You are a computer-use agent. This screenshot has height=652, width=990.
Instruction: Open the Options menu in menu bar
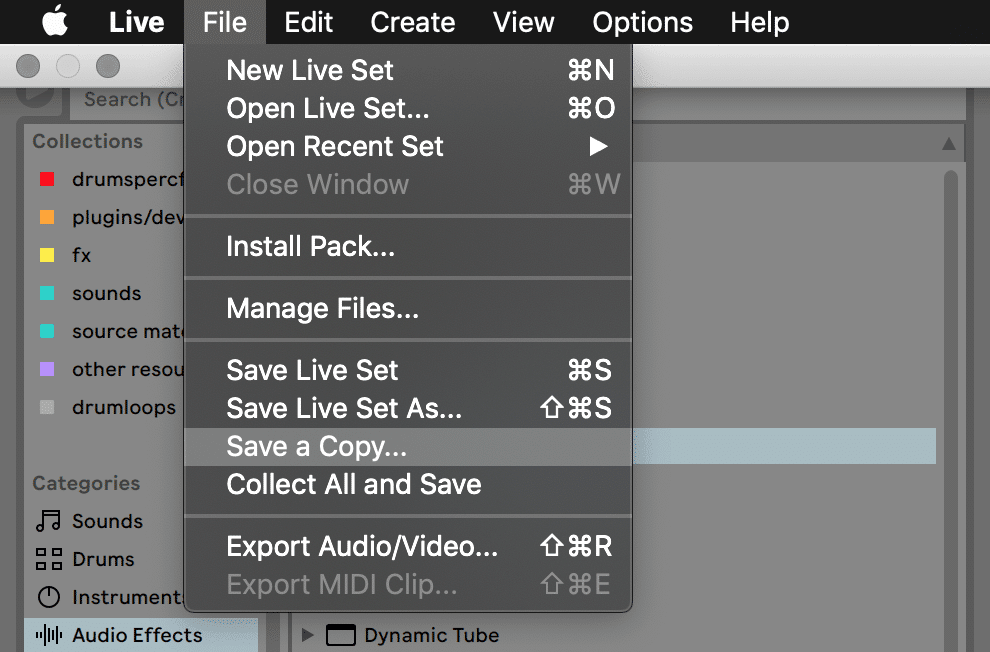642,22
